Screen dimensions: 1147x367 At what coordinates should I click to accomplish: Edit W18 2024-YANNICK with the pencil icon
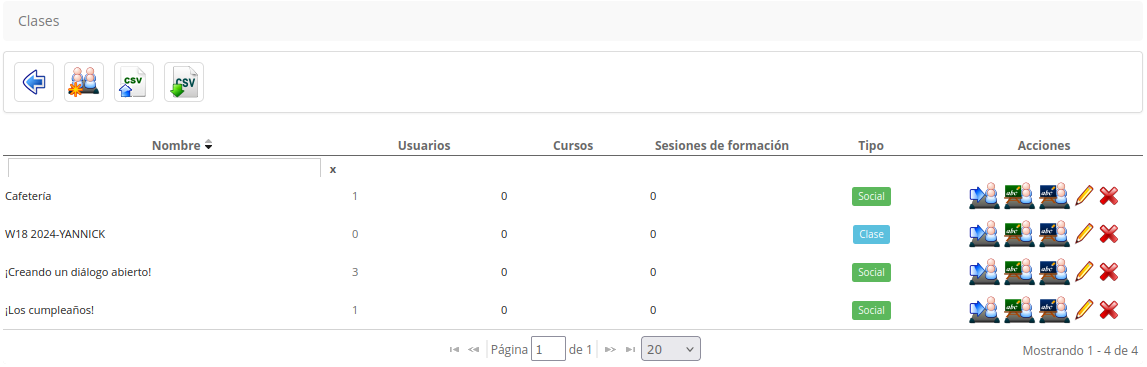click(x=1085, y=234)
